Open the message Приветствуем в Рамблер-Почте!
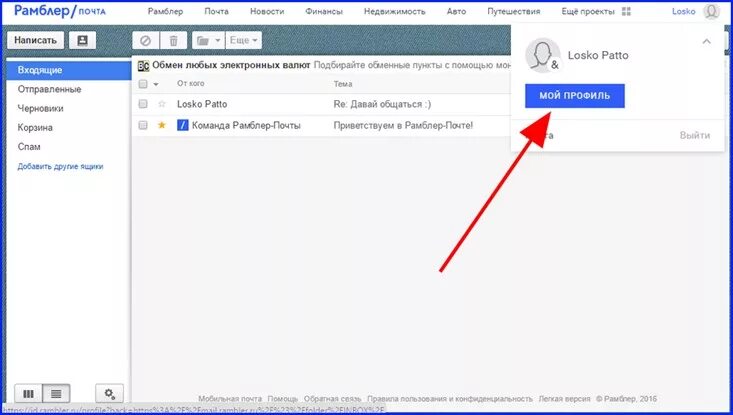733x415 pixels. pos(403,125)
